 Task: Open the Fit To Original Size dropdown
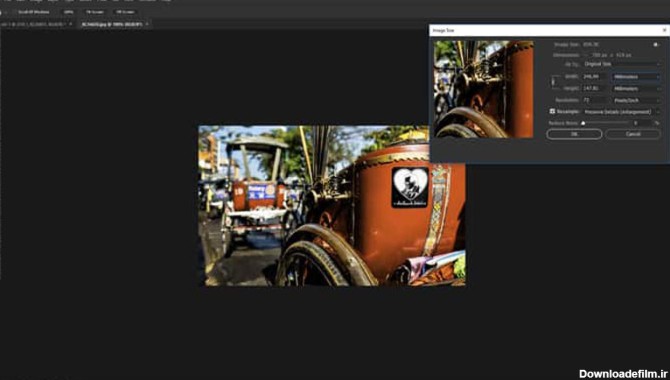(622, 64)
